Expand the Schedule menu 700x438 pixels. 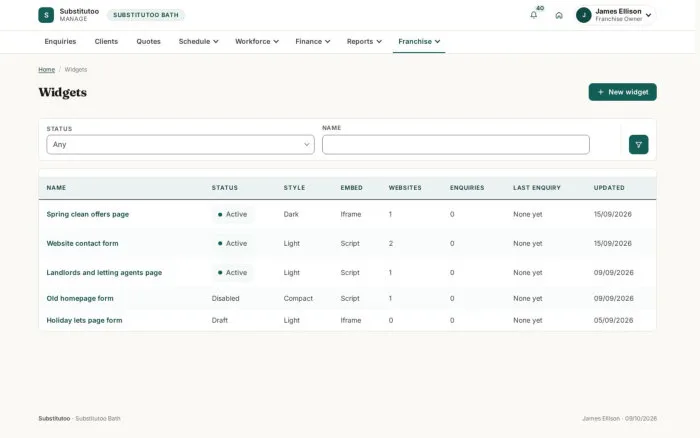[199, 42]
